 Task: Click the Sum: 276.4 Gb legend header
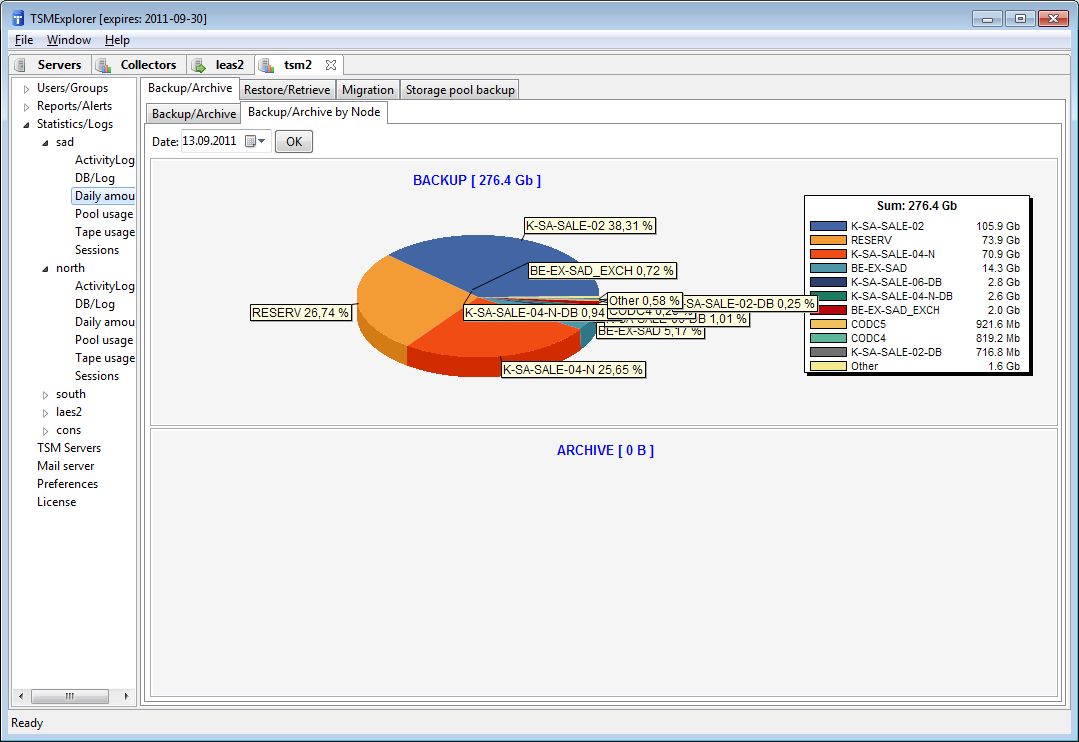pos(917,206)
